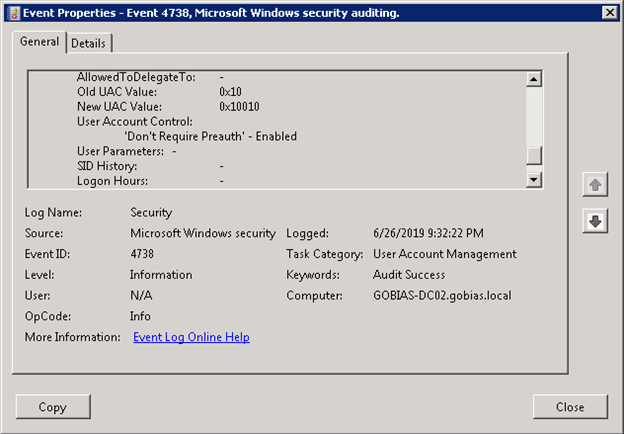Click the previous event up arrow button
Viewport: 624px width, 434px height.
tap(595, 185)
